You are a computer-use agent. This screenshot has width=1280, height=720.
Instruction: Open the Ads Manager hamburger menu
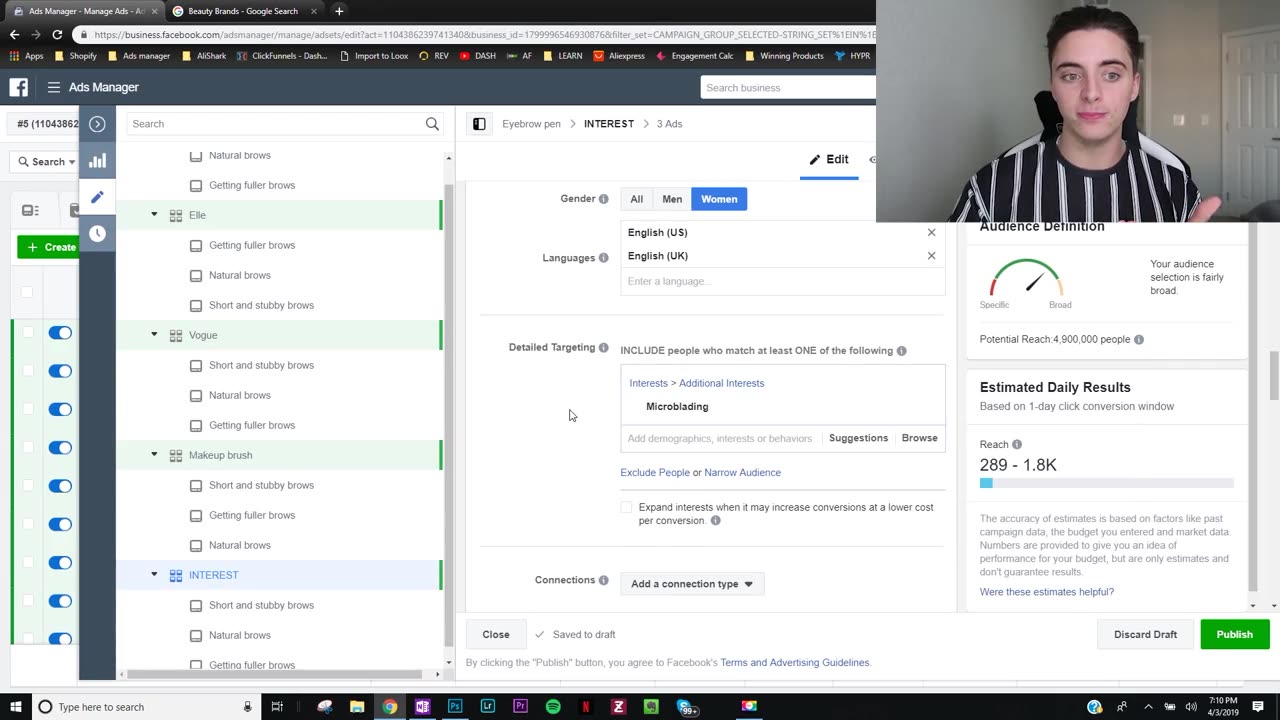[x=54, y=87]
